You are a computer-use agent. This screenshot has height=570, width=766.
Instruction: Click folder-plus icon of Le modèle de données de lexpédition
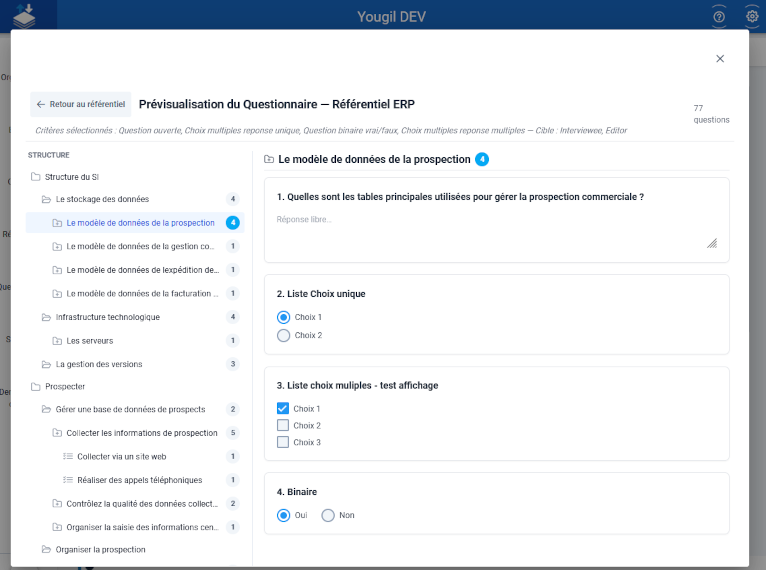(57, 270)
